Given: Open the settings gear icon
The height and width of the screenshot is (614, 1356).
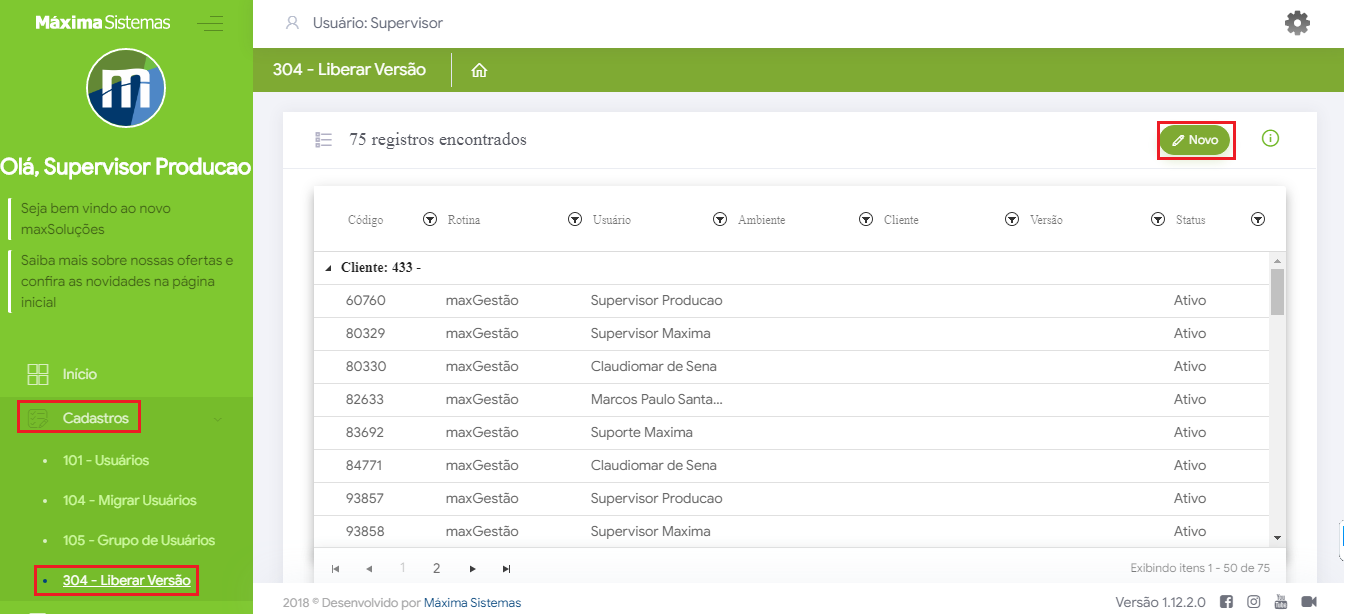Looking at the screenshot, I should 1297,23.
